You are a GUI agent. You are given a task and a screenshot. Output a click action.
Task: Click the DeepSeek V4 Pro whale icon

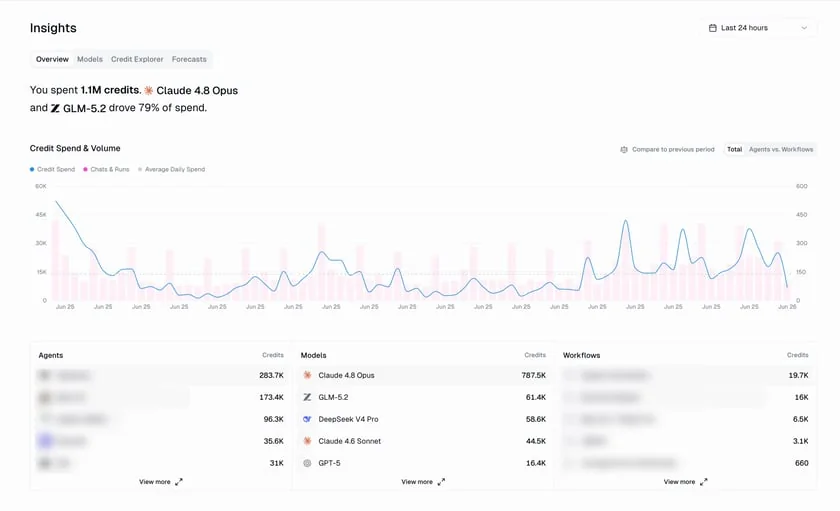[307, 419]
